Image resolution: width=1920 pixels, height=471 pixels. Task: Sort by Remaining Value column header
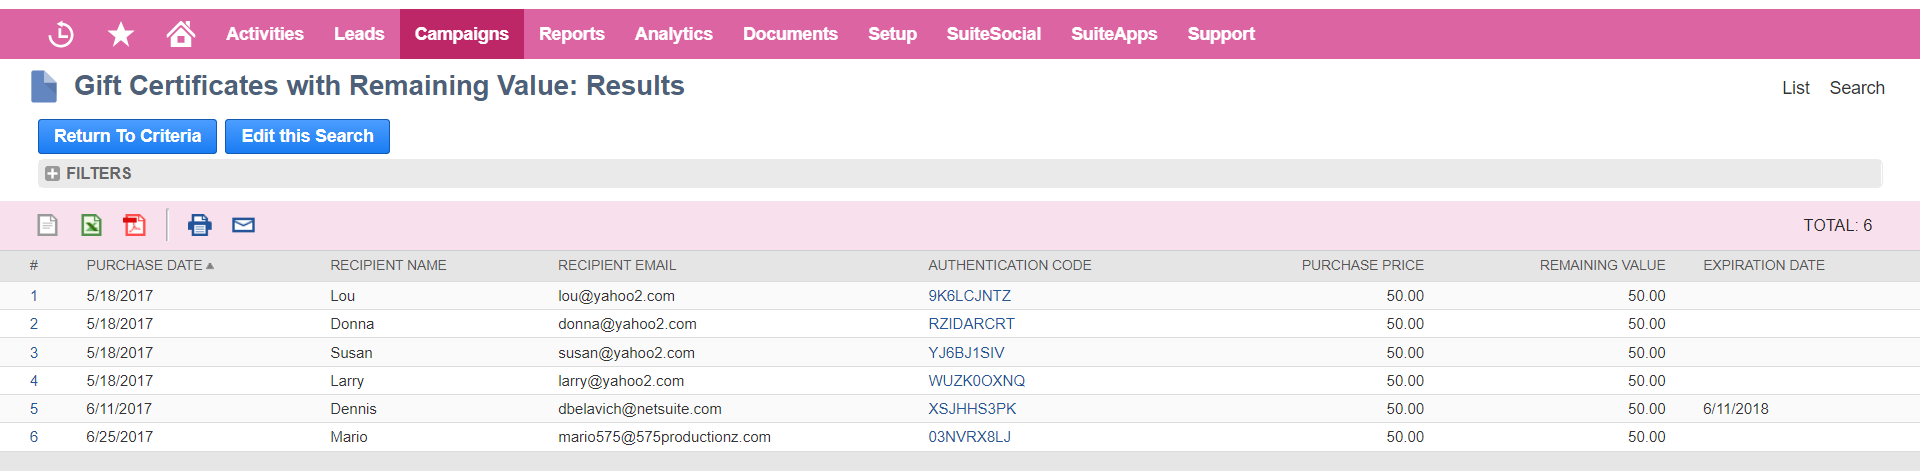click(1602, 265)
